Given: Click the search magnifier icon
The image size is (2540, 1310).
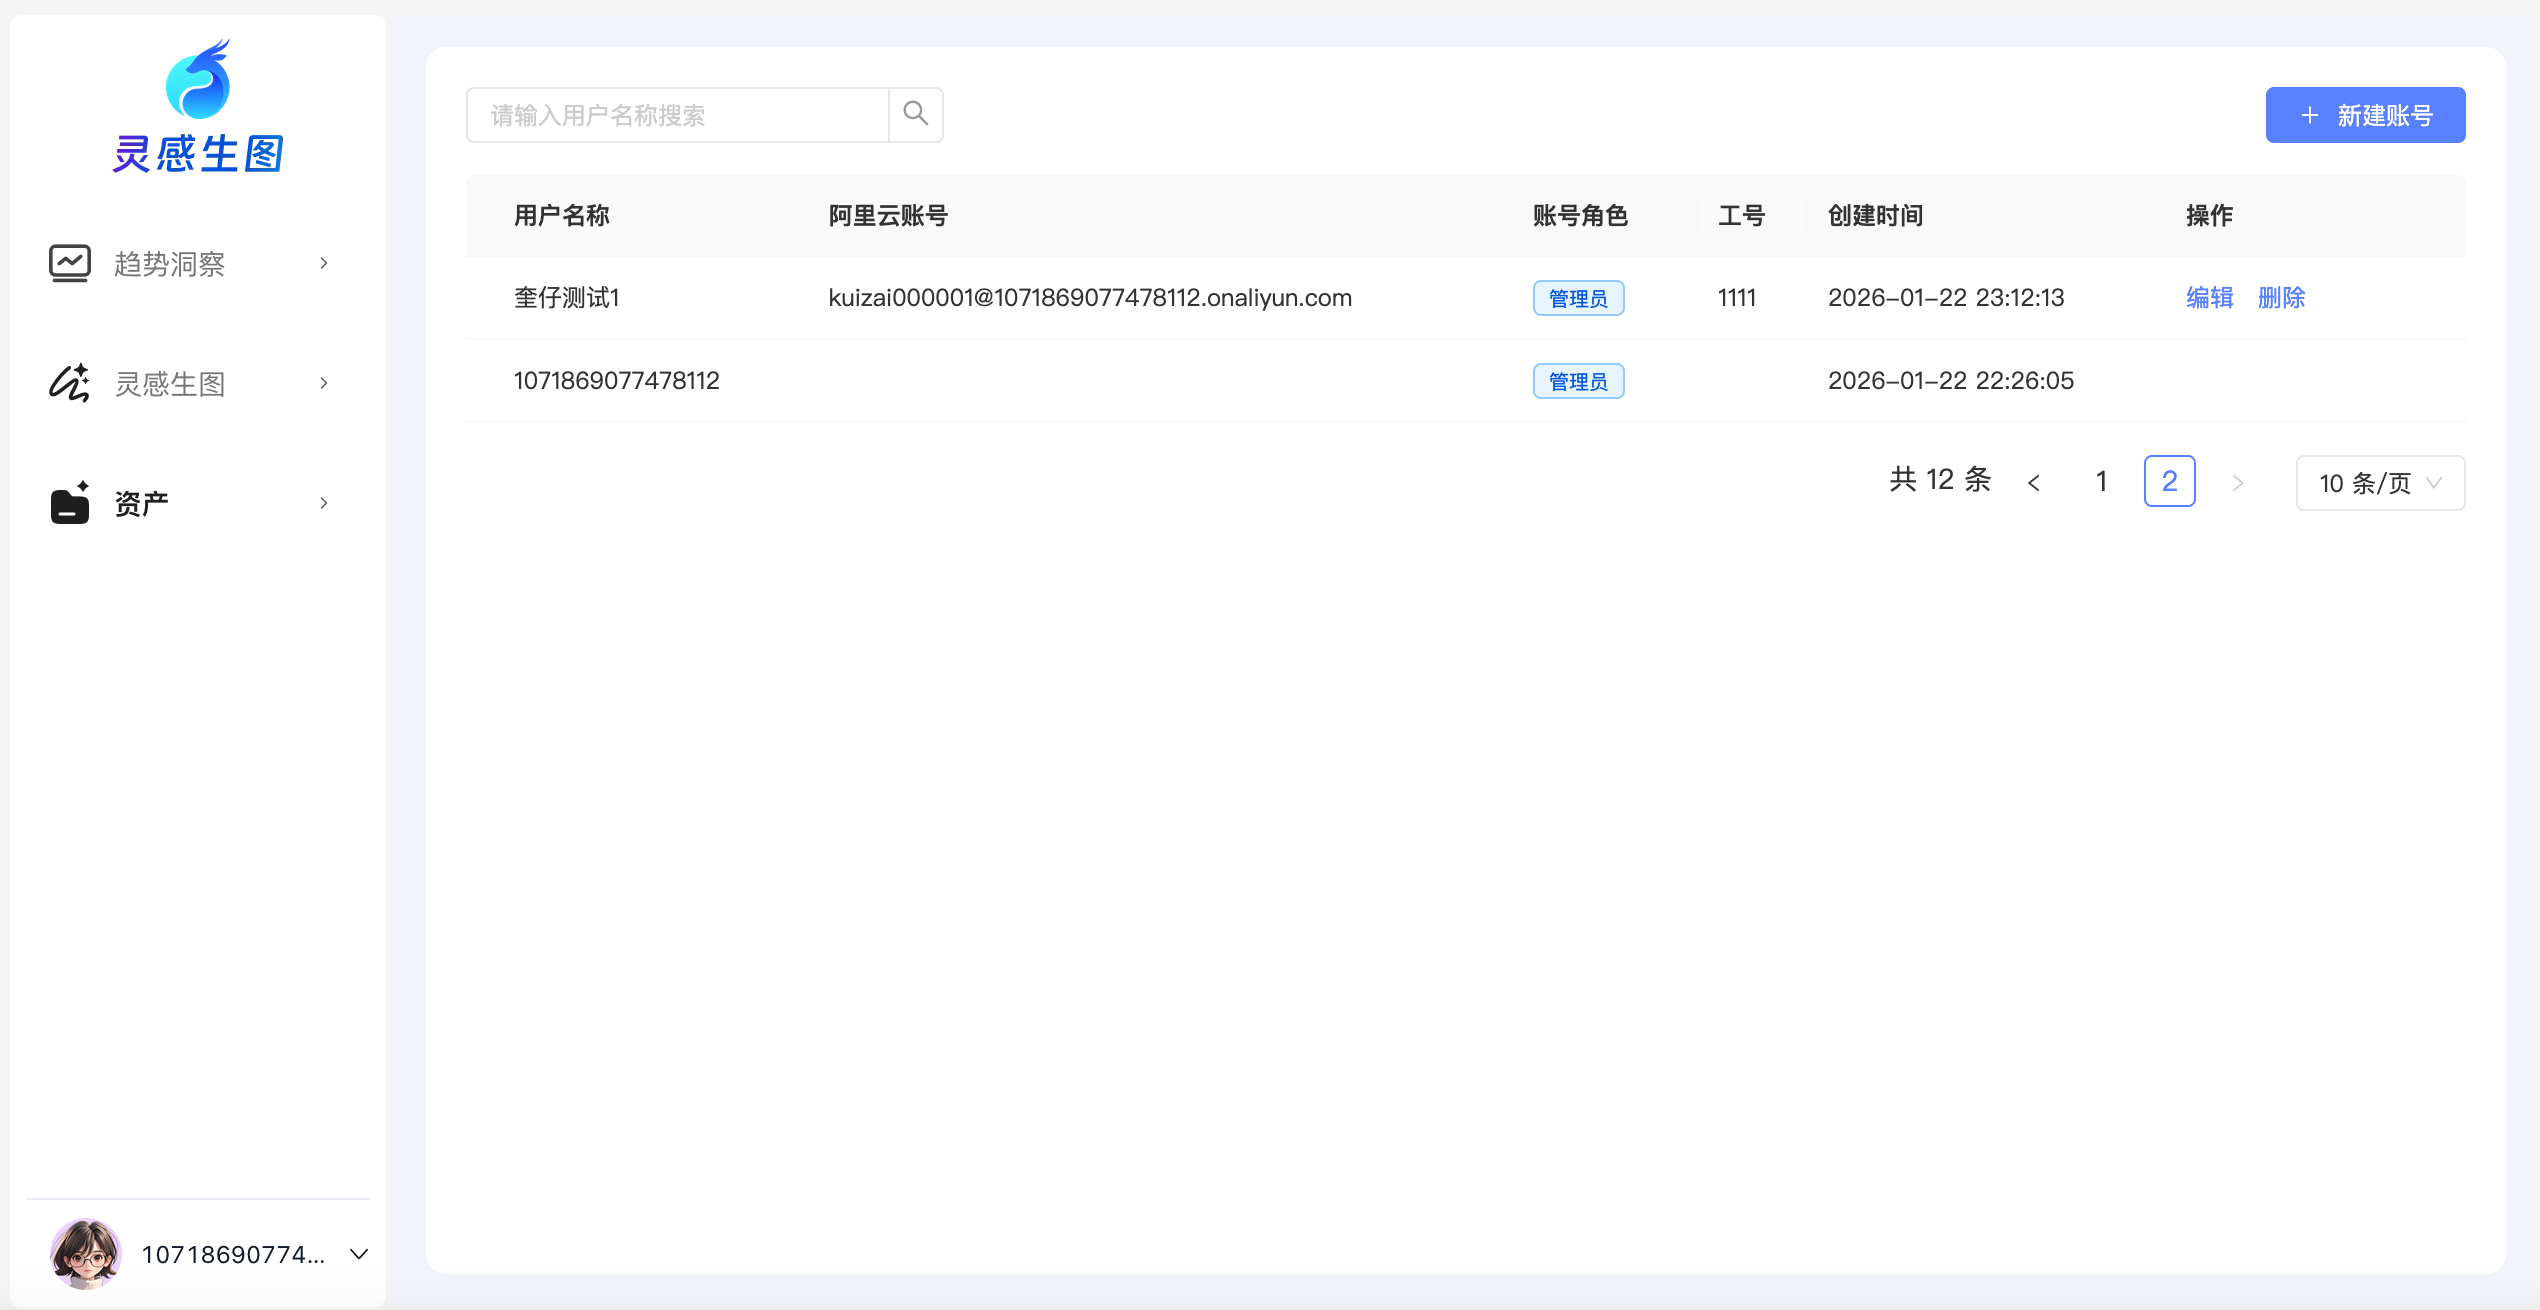Looking at the screenshot, I should [x=915, y=114].
